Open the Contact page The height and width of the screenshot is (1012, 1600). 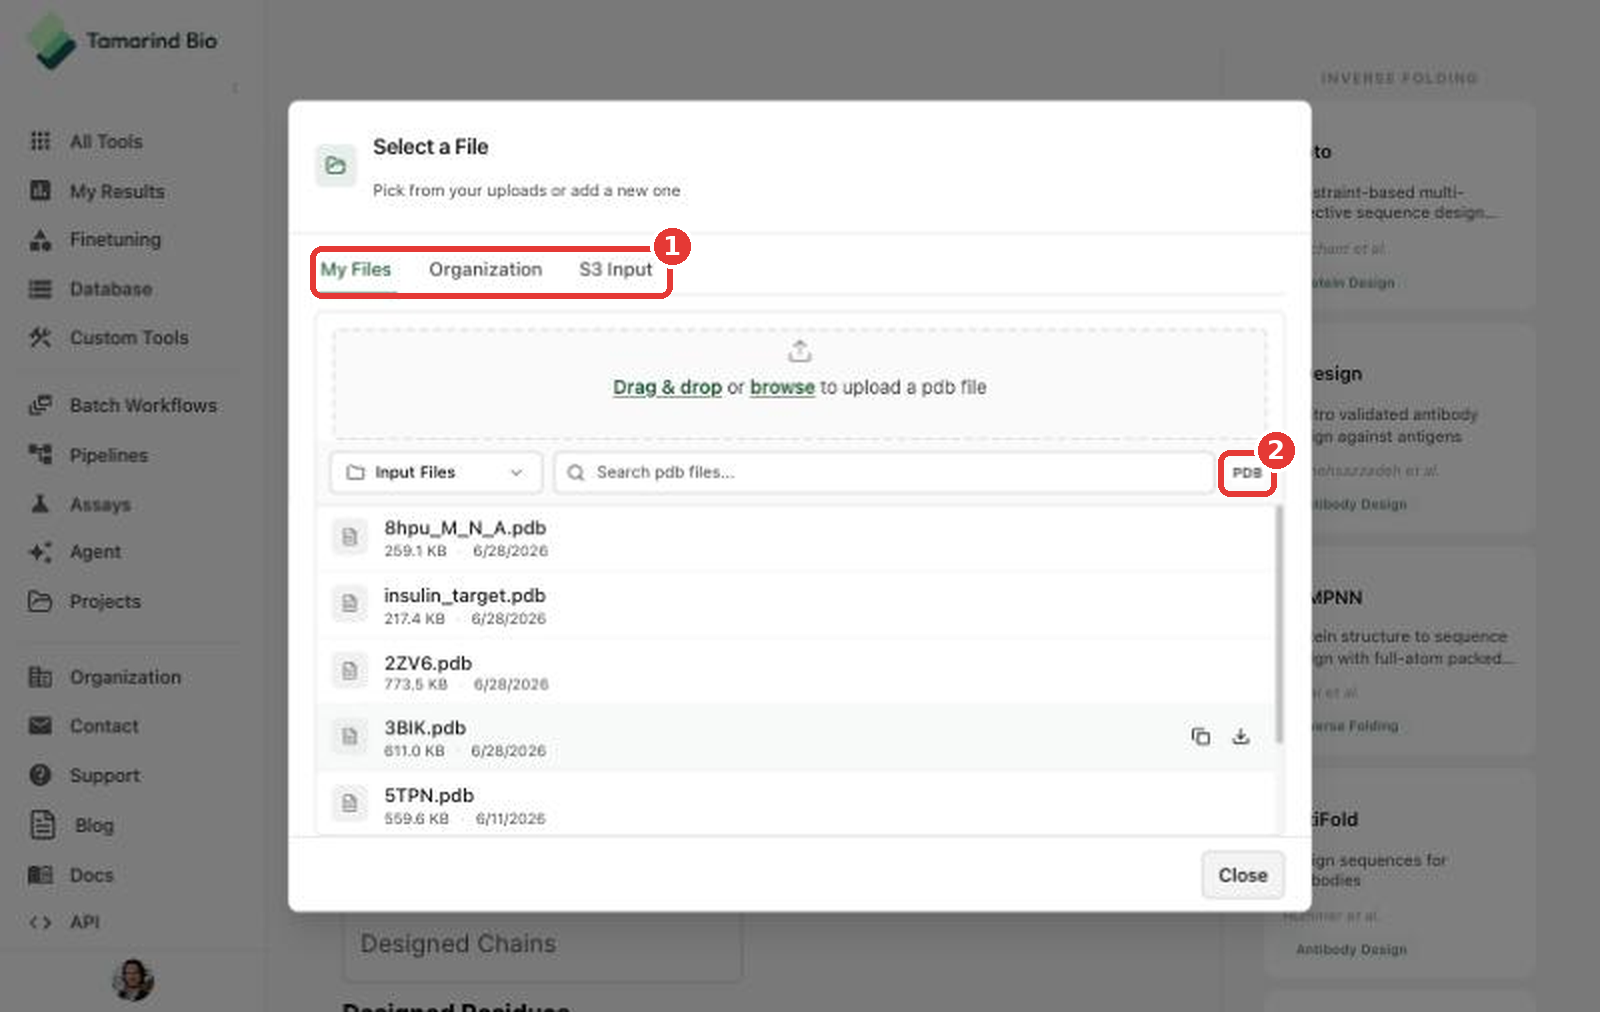(x=84, y=726)
